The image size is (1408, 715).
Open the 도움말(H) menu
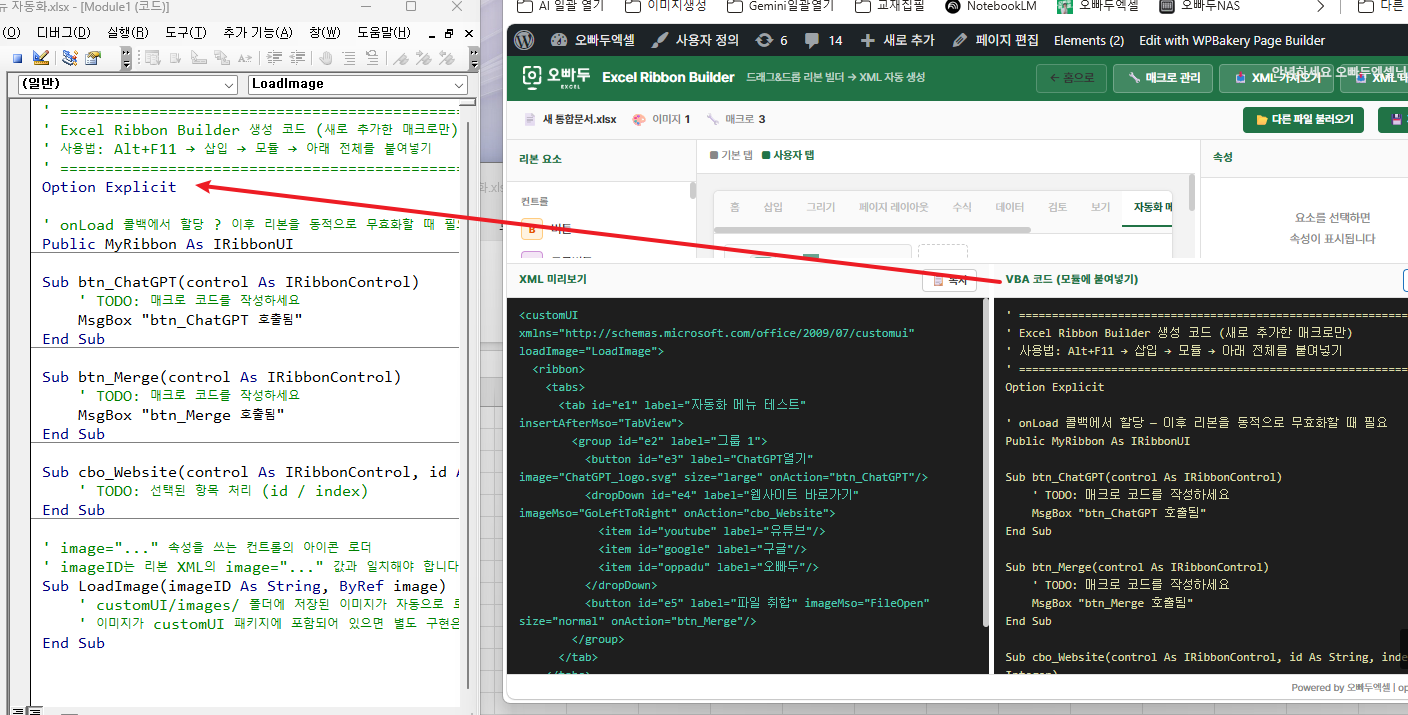coord(383,33)
